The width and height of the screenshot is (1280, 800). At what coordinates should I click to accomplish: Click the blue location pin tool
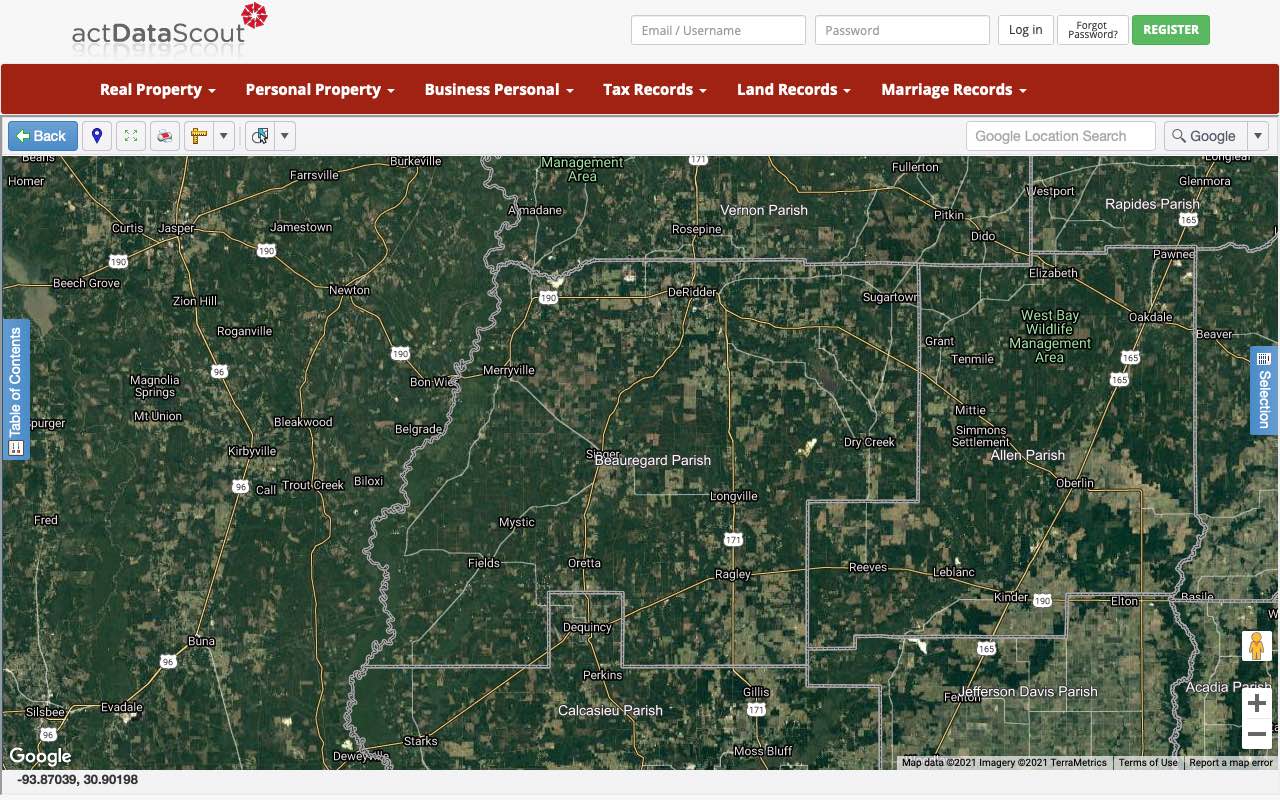pyautogui.click(x=97, y=136)
